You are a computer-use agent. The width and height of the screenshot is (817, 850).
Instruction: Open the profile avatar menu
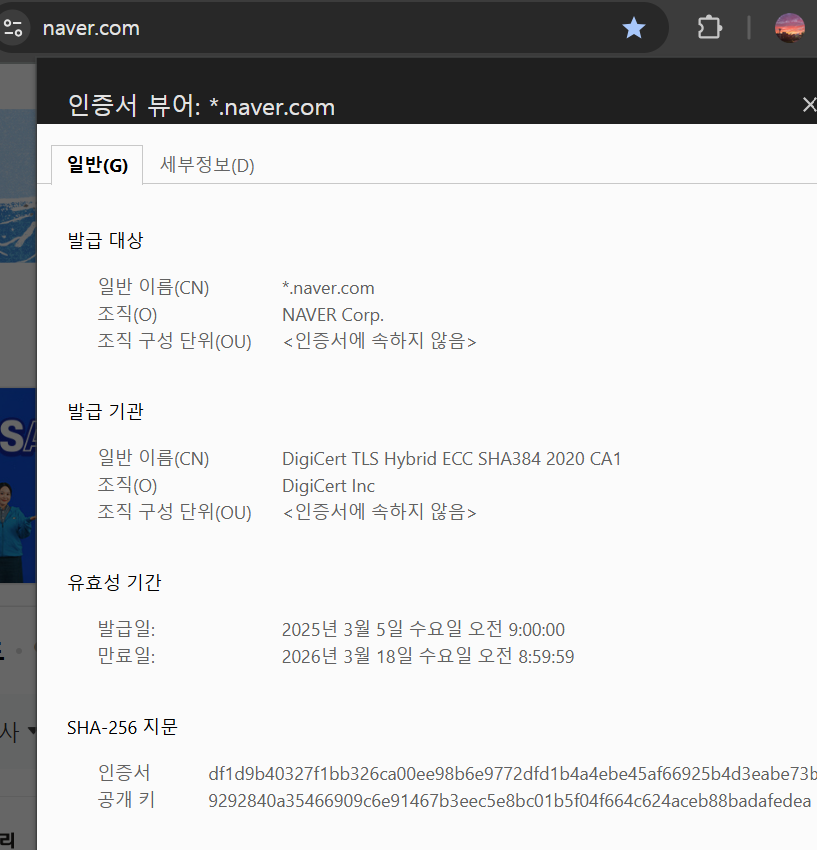pyautogui.click(x=789, y=28)
